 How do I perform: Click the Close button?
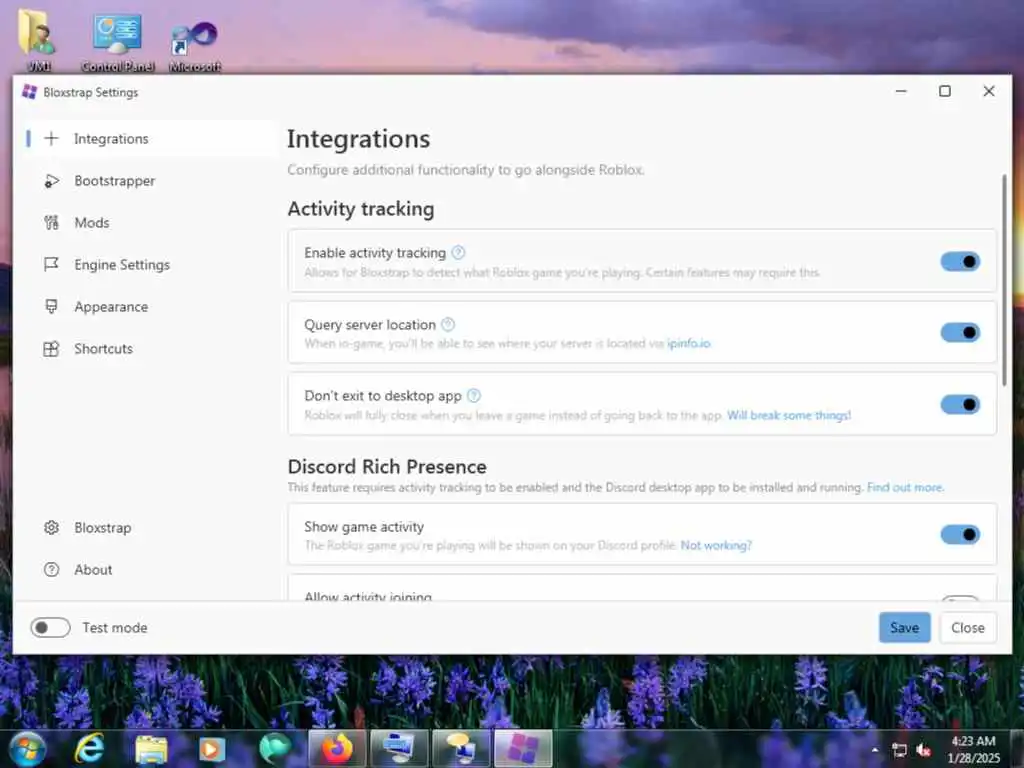pos(968,628)
